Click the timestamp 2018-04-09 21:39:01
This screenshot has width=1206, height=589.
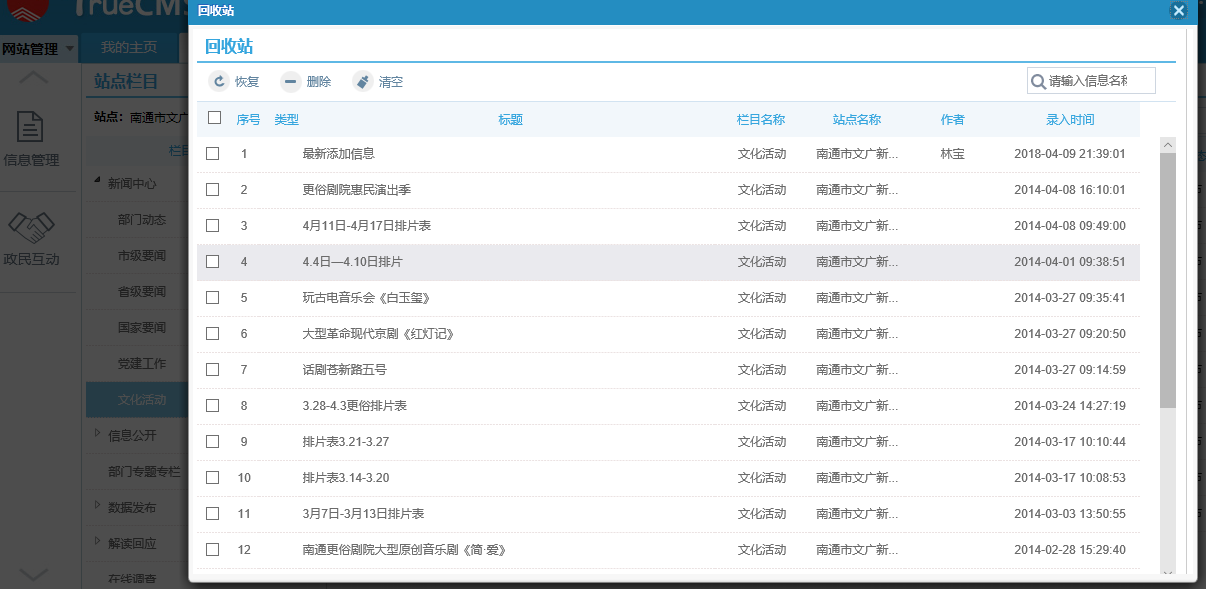click(x=1070, y=154)
